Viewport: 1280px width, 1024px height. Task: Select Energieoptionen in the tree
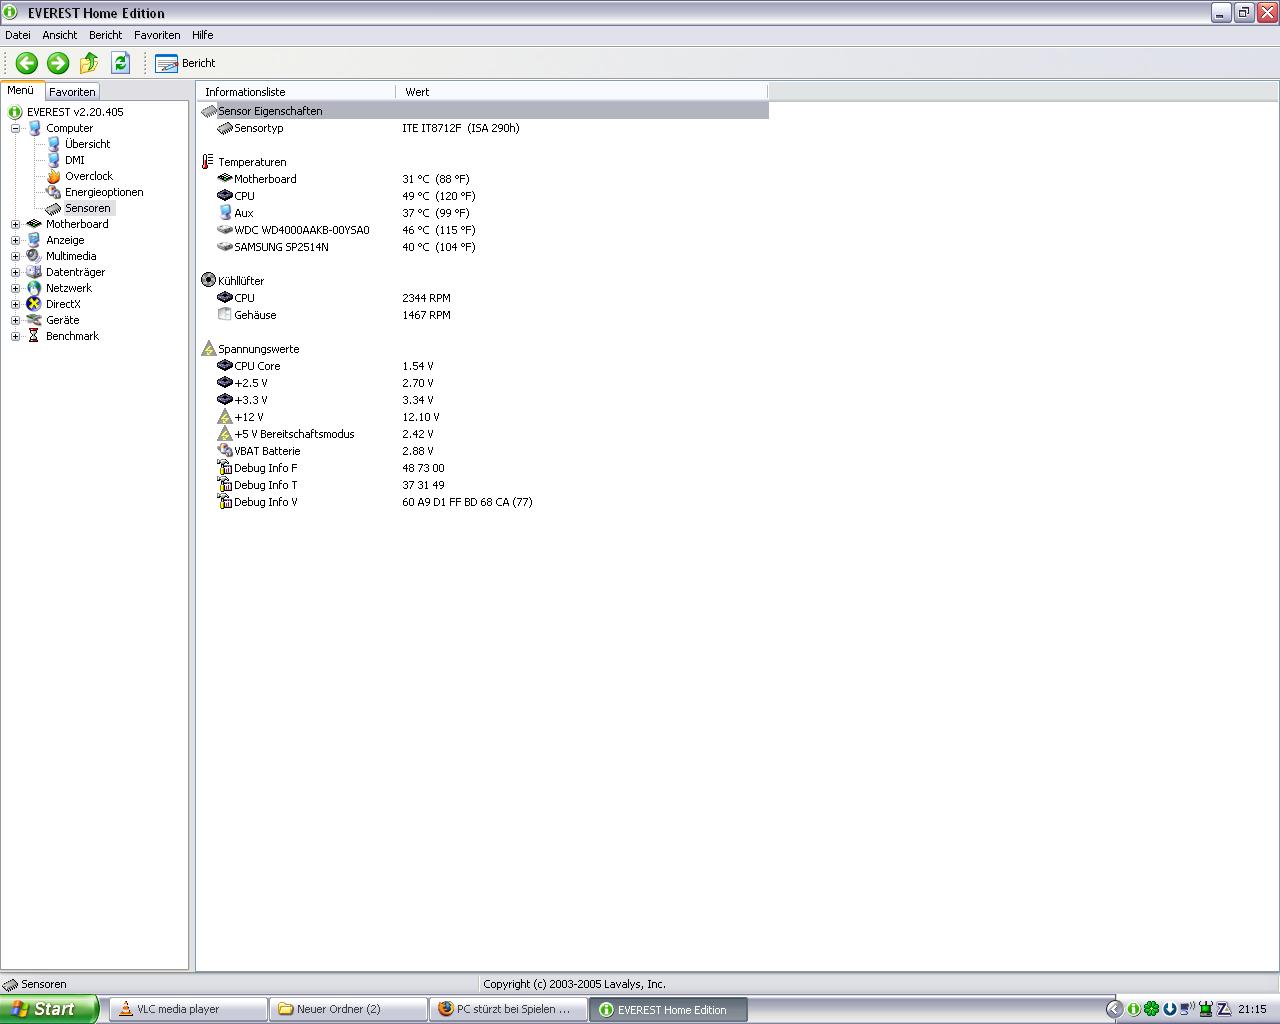click(x=104, y=192)
